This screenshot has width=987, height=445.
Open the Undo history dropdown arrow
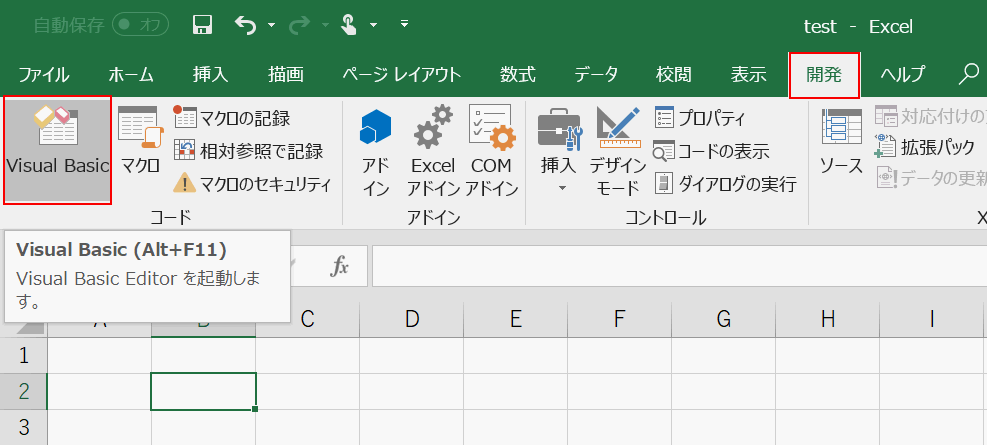(271, 25)
